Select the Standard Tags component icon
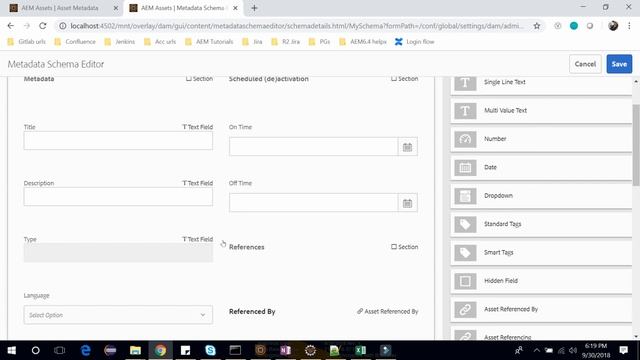This screenshot has width=640, height=360. tap(465, 224)
